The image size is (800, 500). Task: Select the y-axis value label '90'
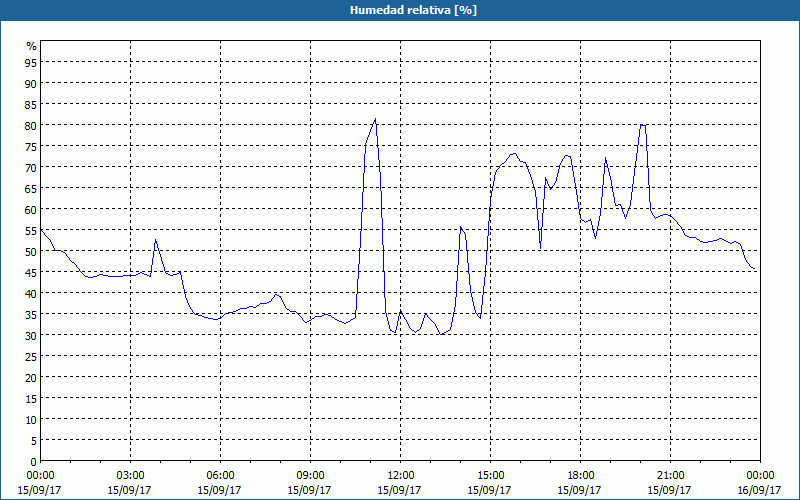(x=31, y=83)
